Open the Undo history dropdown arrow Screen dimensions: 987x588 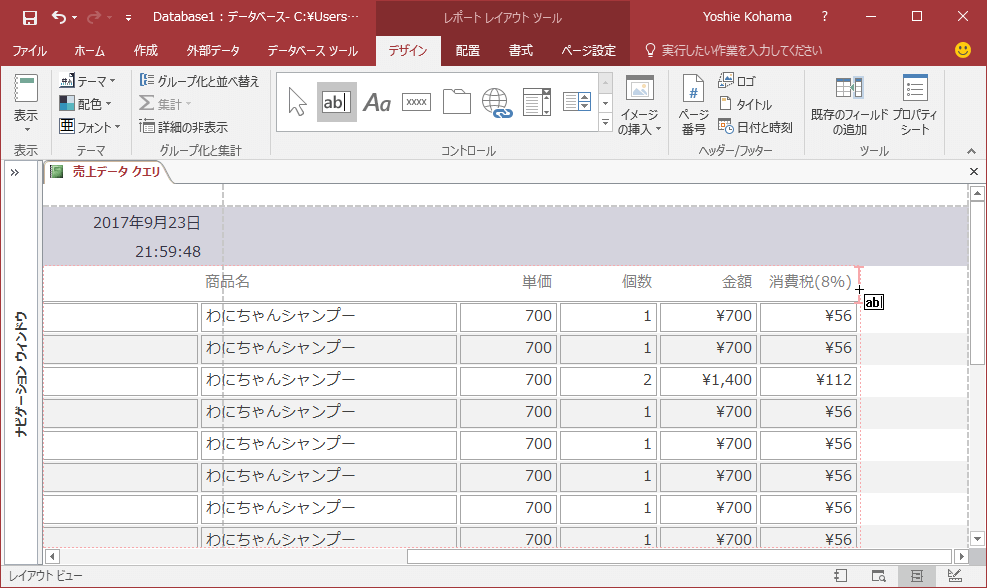click(74, 18)
